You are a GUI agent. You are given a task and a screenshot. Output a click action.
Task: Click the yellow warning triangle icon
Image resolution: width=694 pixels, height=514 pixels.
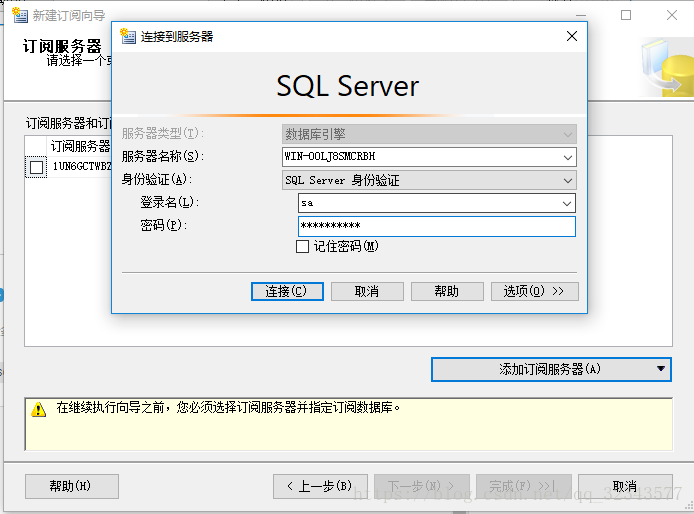click(39, 409)
